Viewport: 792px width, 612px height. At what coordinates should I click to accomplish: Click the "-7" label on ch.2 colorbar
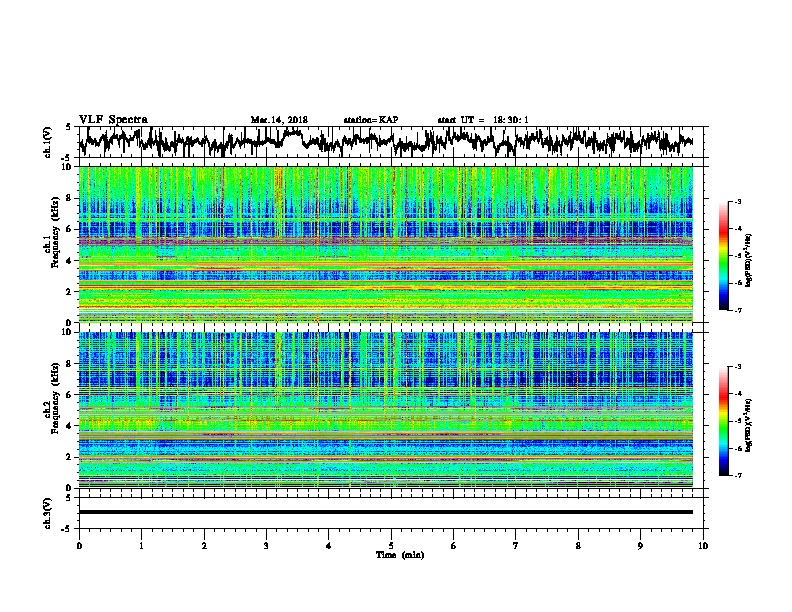coord(738,476)
